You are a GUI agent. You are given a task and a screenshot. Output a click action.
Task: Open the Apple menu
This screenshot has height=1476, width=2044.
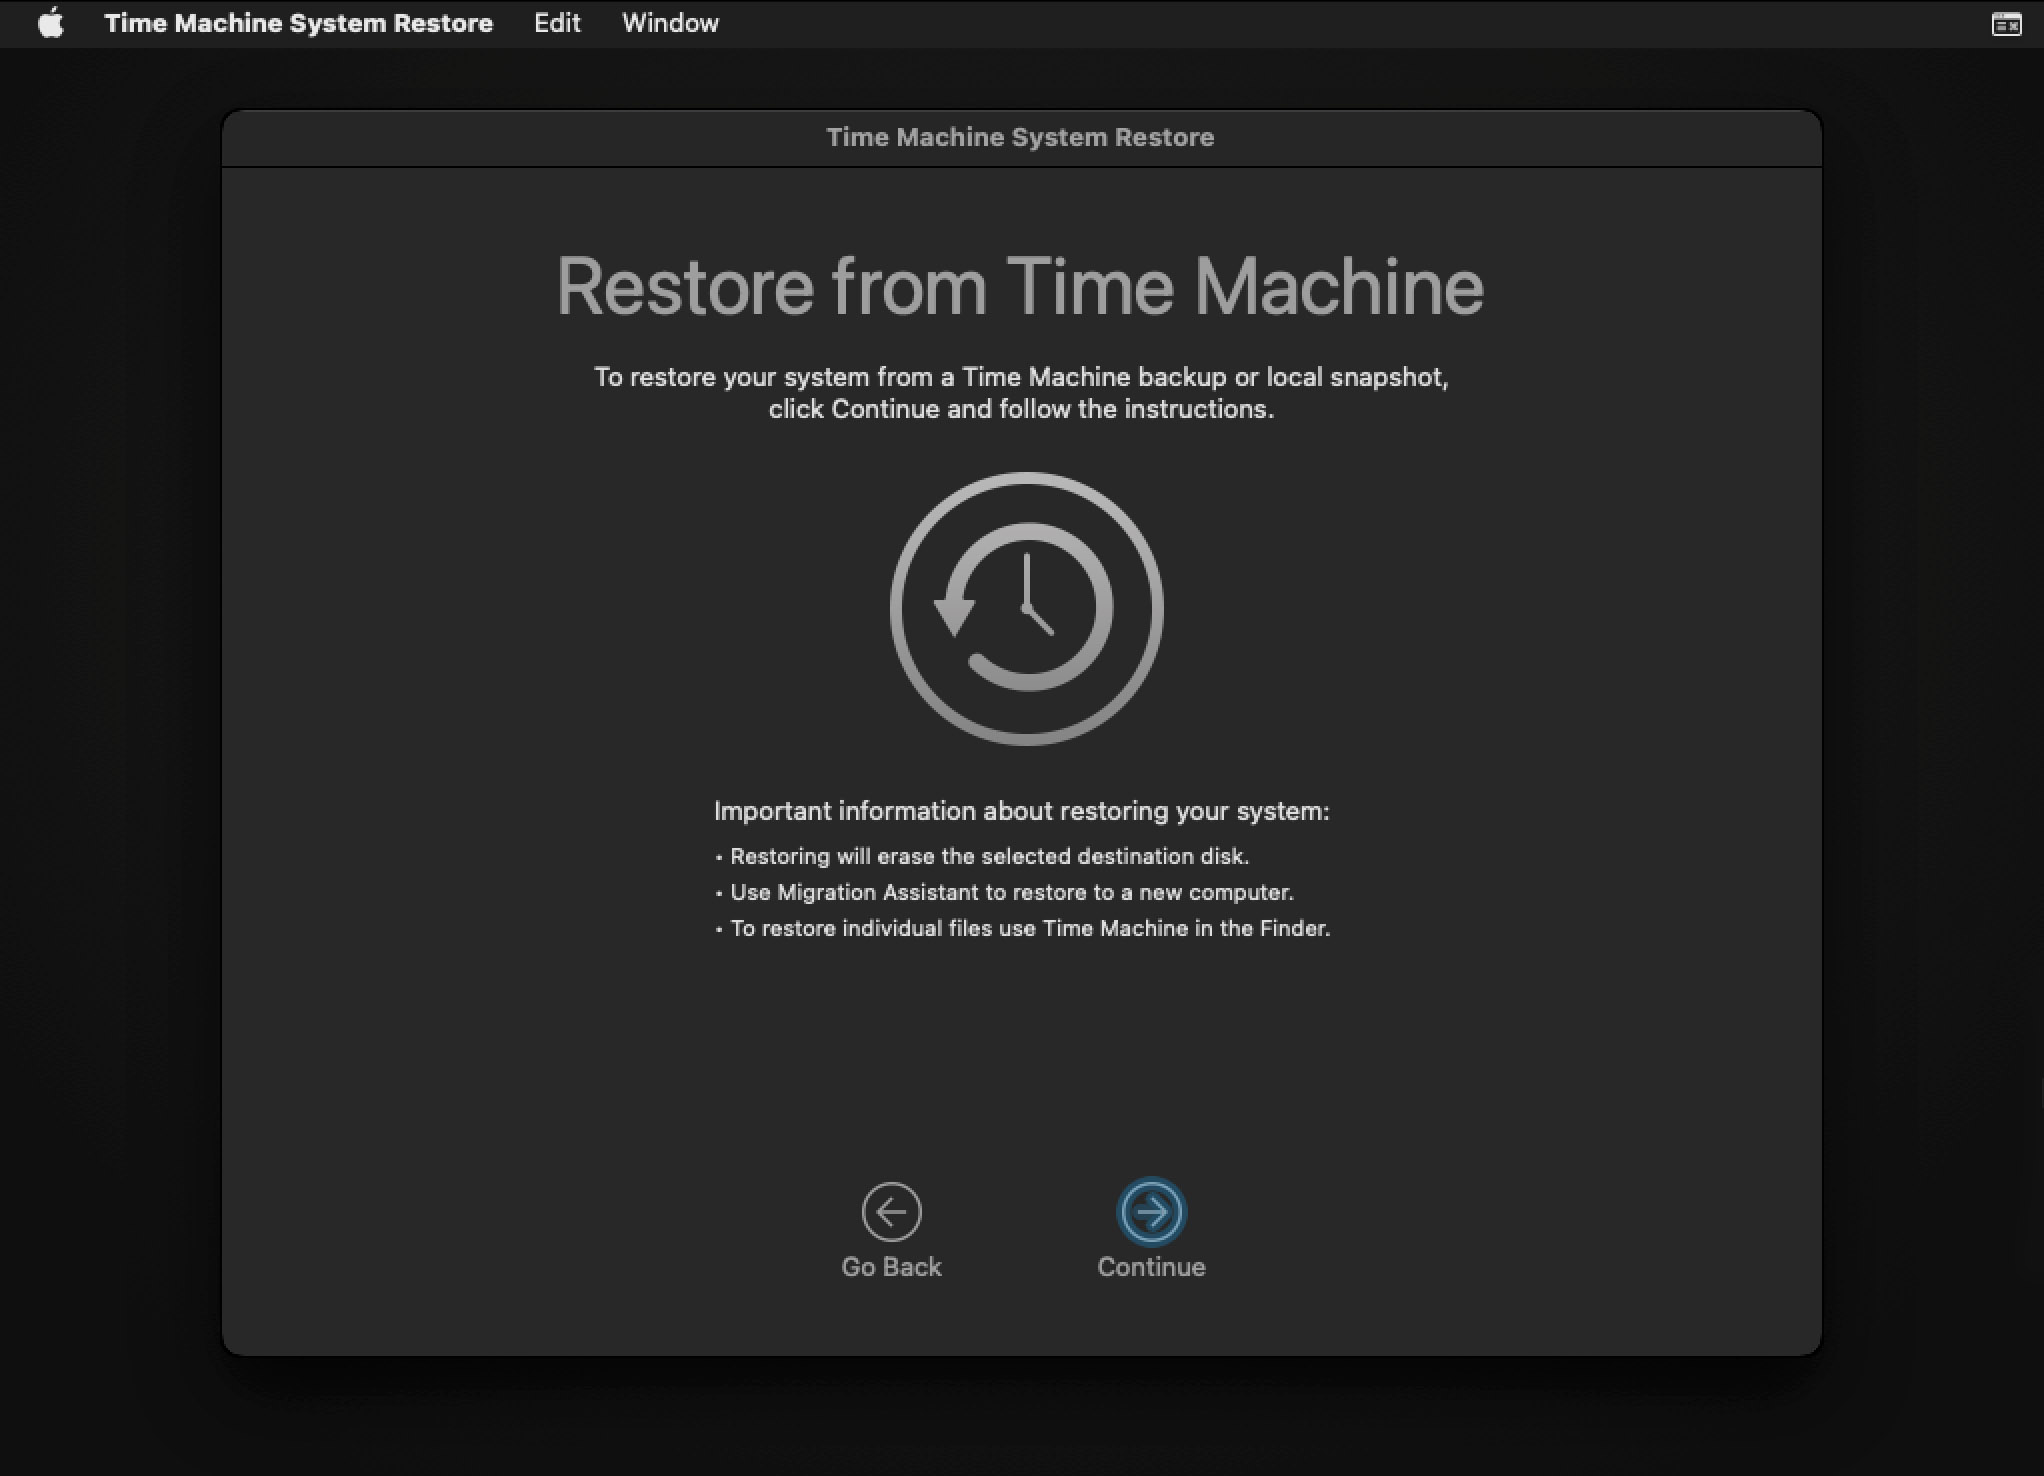point(51,23)
